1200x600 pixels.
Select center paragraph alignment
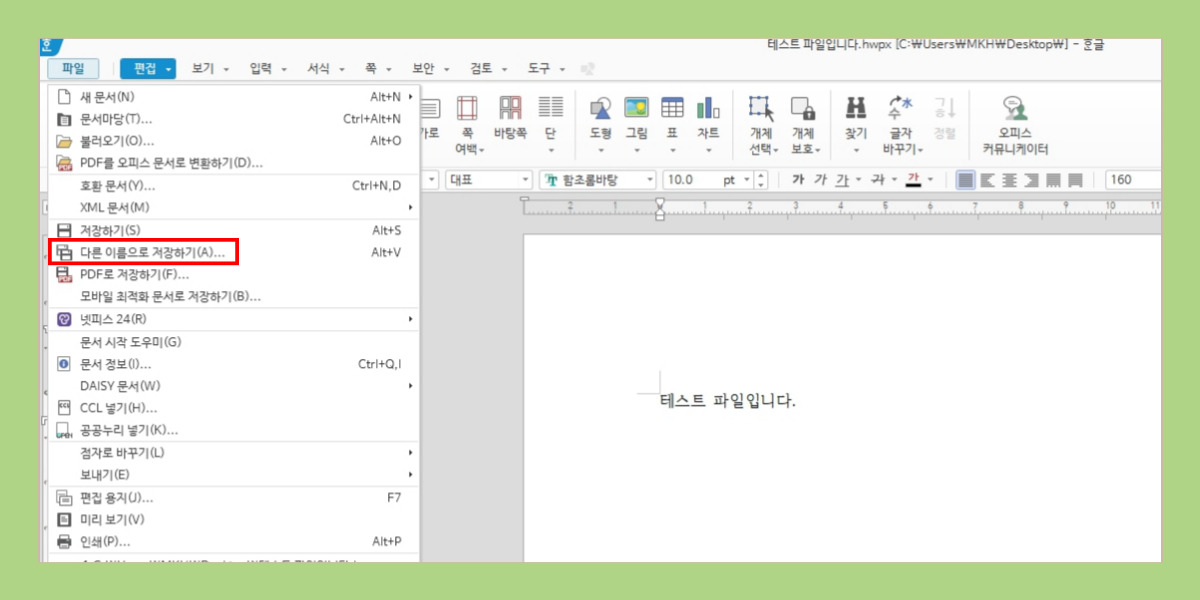1010,180
